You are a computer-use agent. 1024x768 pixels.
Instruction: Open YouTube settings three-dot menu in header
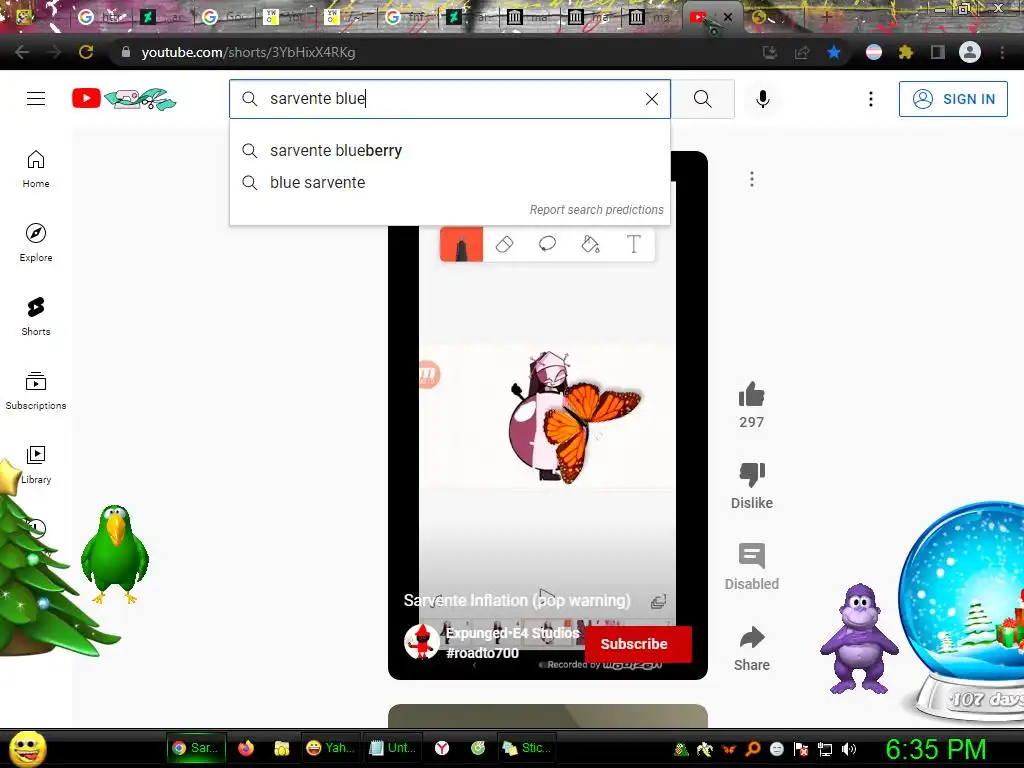[871, 99]
